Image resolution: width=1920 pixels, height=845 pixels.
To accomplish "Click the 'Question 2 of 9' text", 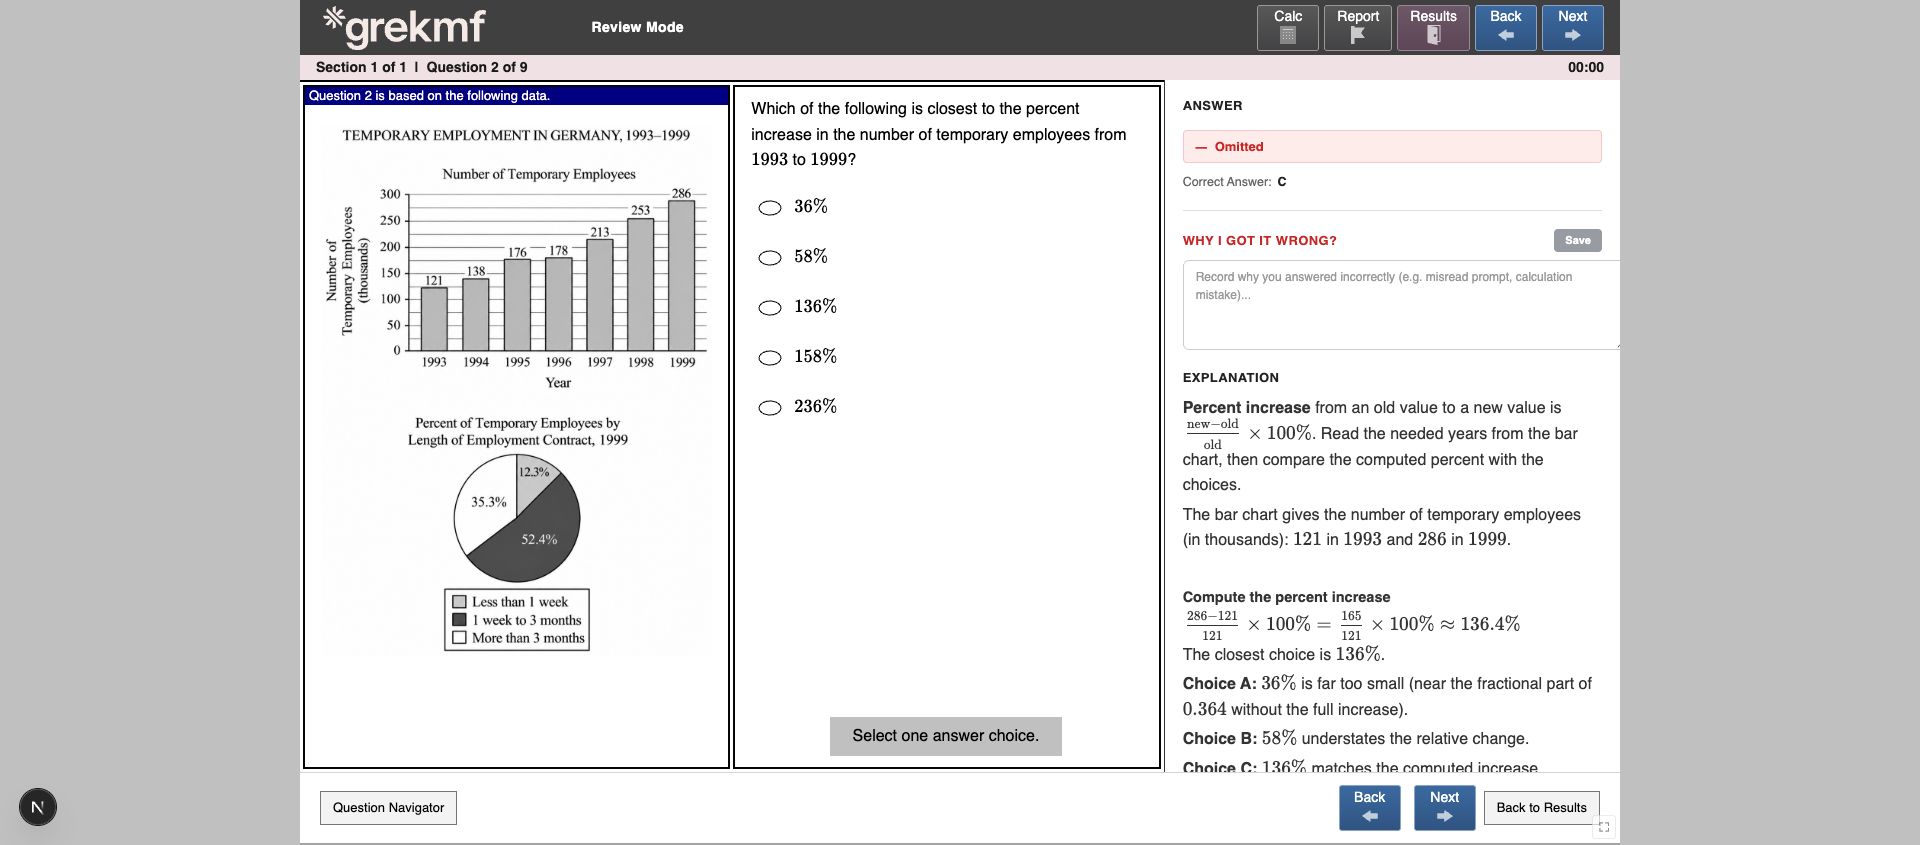I will tap(477, 67).
